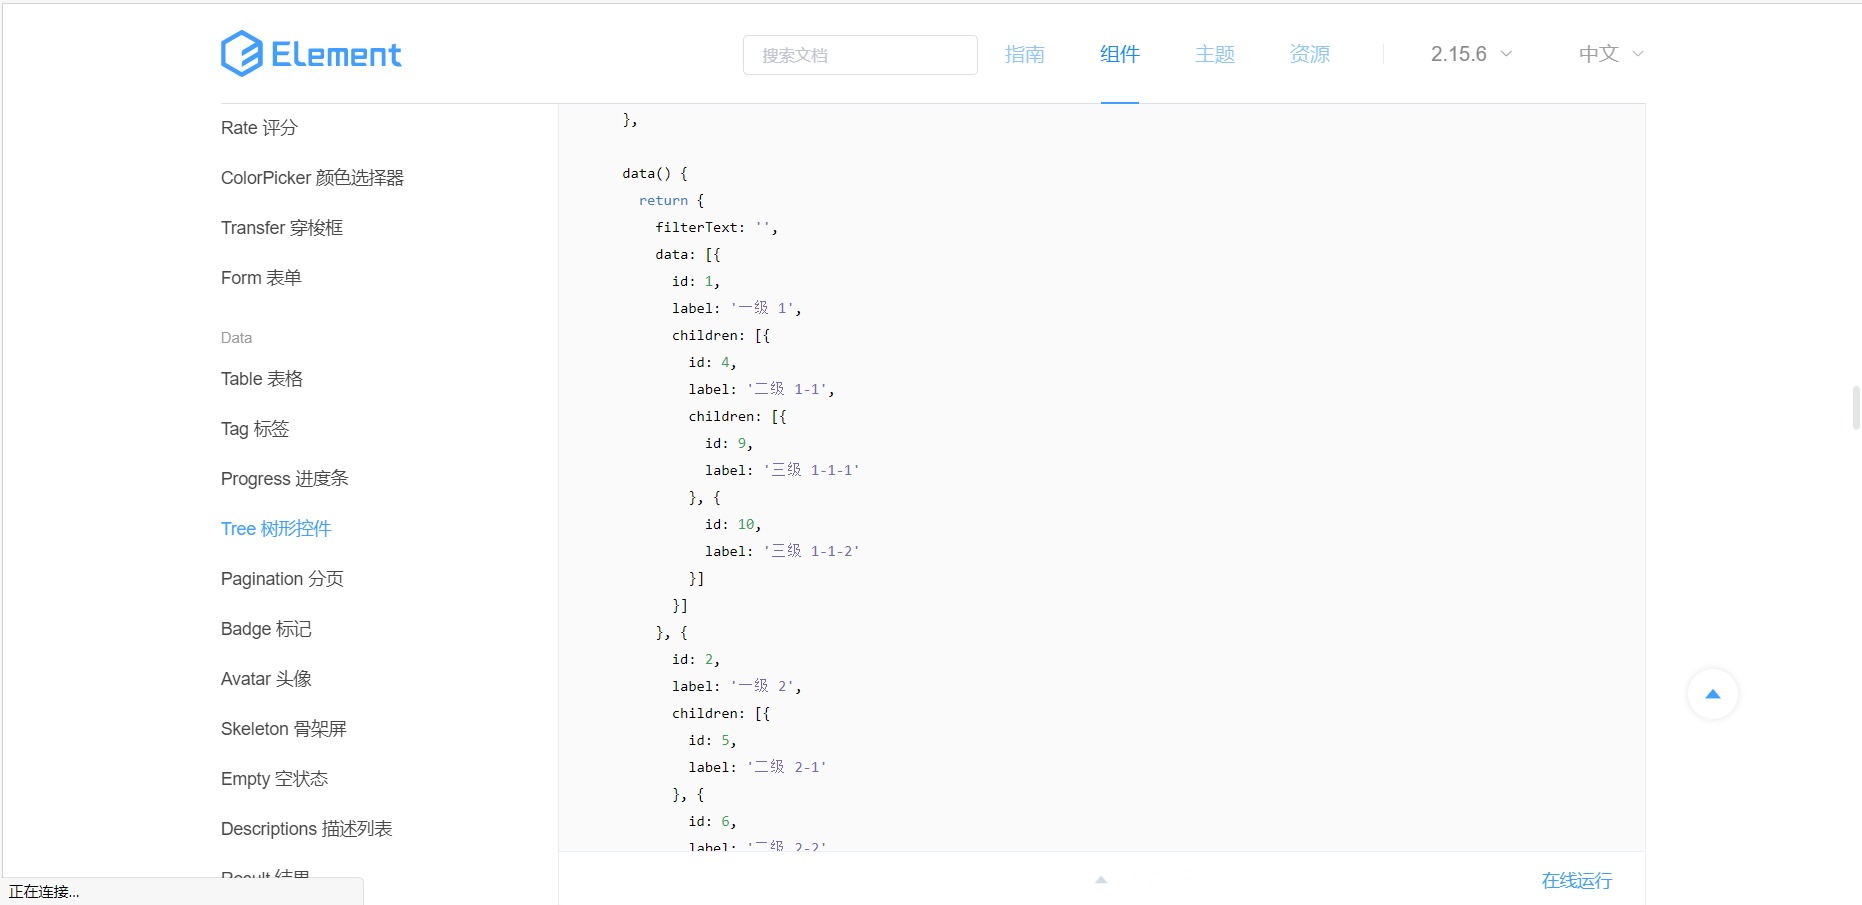Go to Empty 空状态 in the sidebar
The height and width of the screenshot is (905, 1862).
coord(274,779)
